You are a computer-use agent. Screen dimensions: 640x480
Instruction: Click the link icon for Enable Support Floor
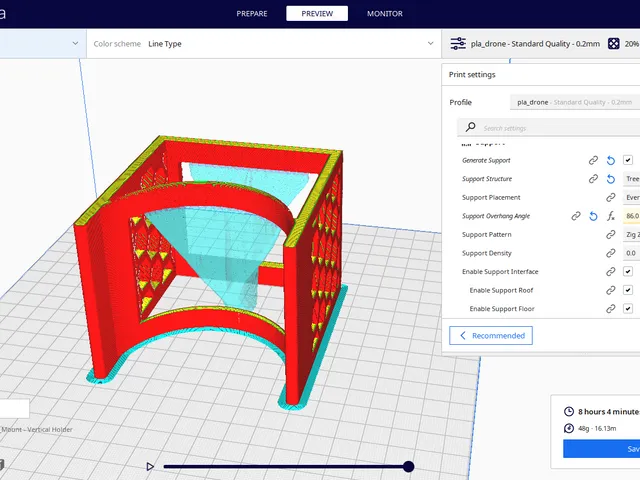[611, 309]
